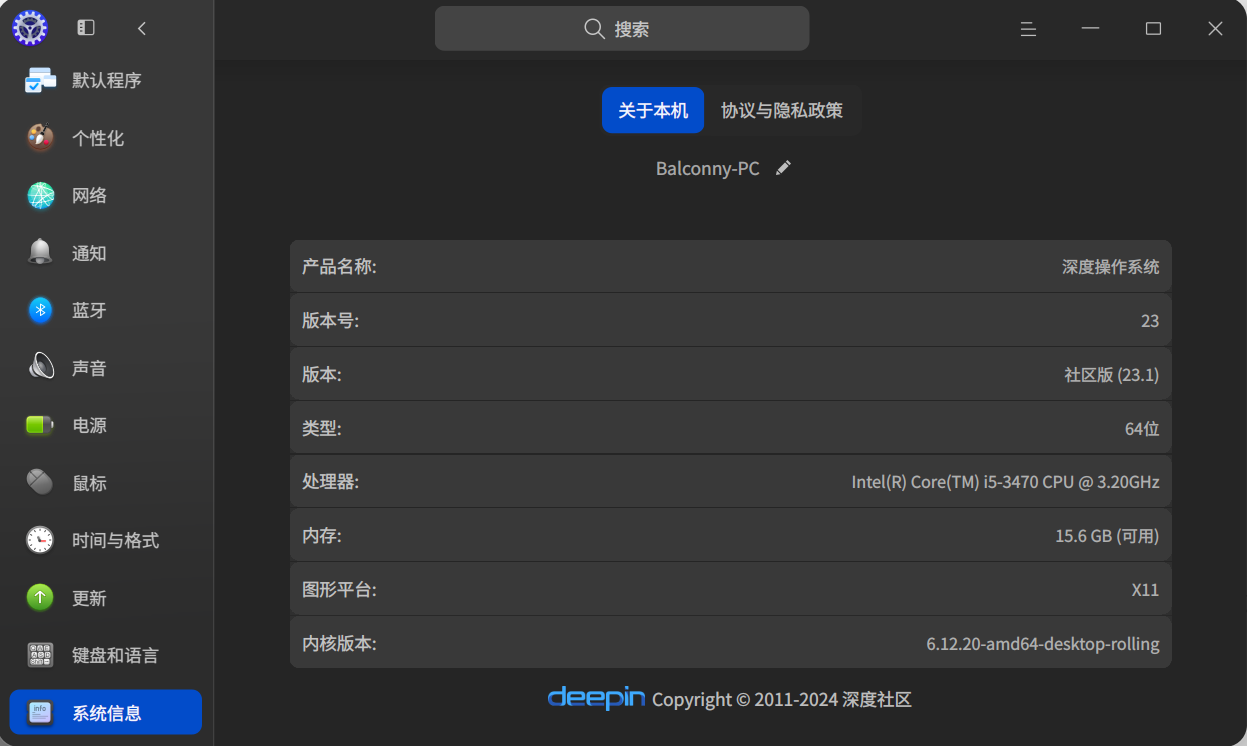Viewport: 1247px width, 746px height.
Task: Click the 搜索 search field
Action: point(622,29)
